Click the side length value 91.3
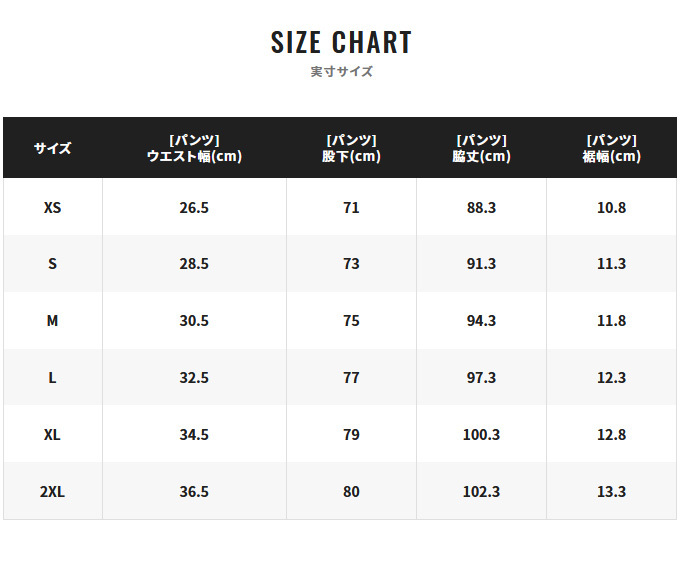680x565 pixels. 481,264
